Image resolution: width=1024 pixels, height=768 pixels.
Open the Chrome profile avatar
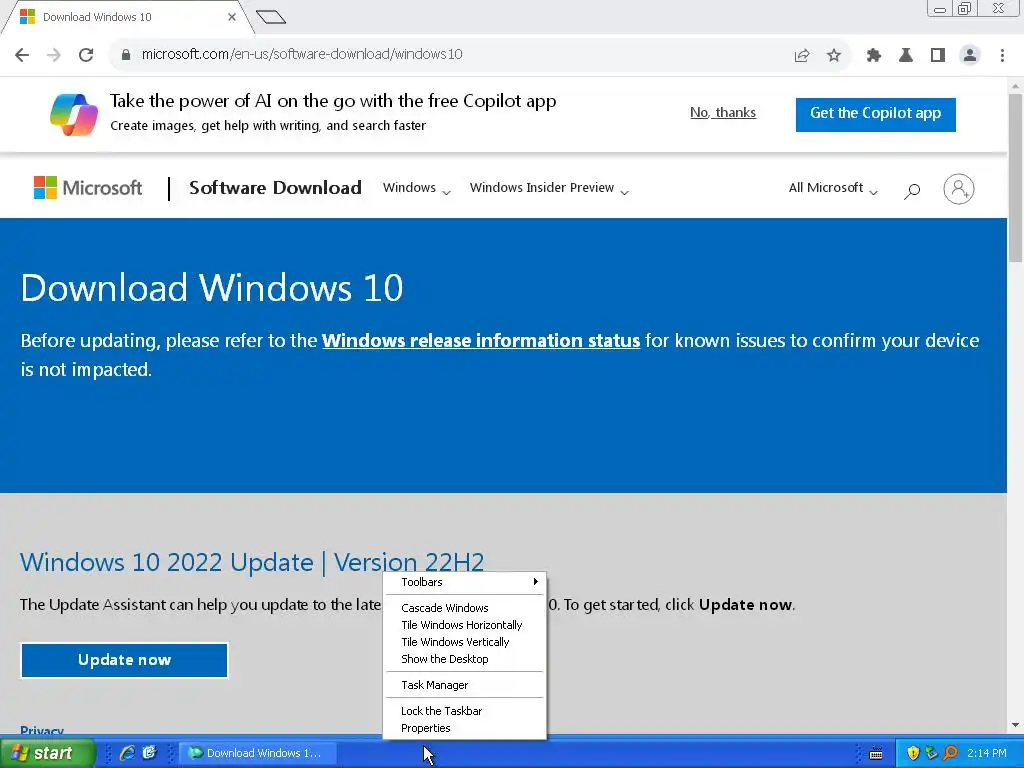click(x=970, y=56)
